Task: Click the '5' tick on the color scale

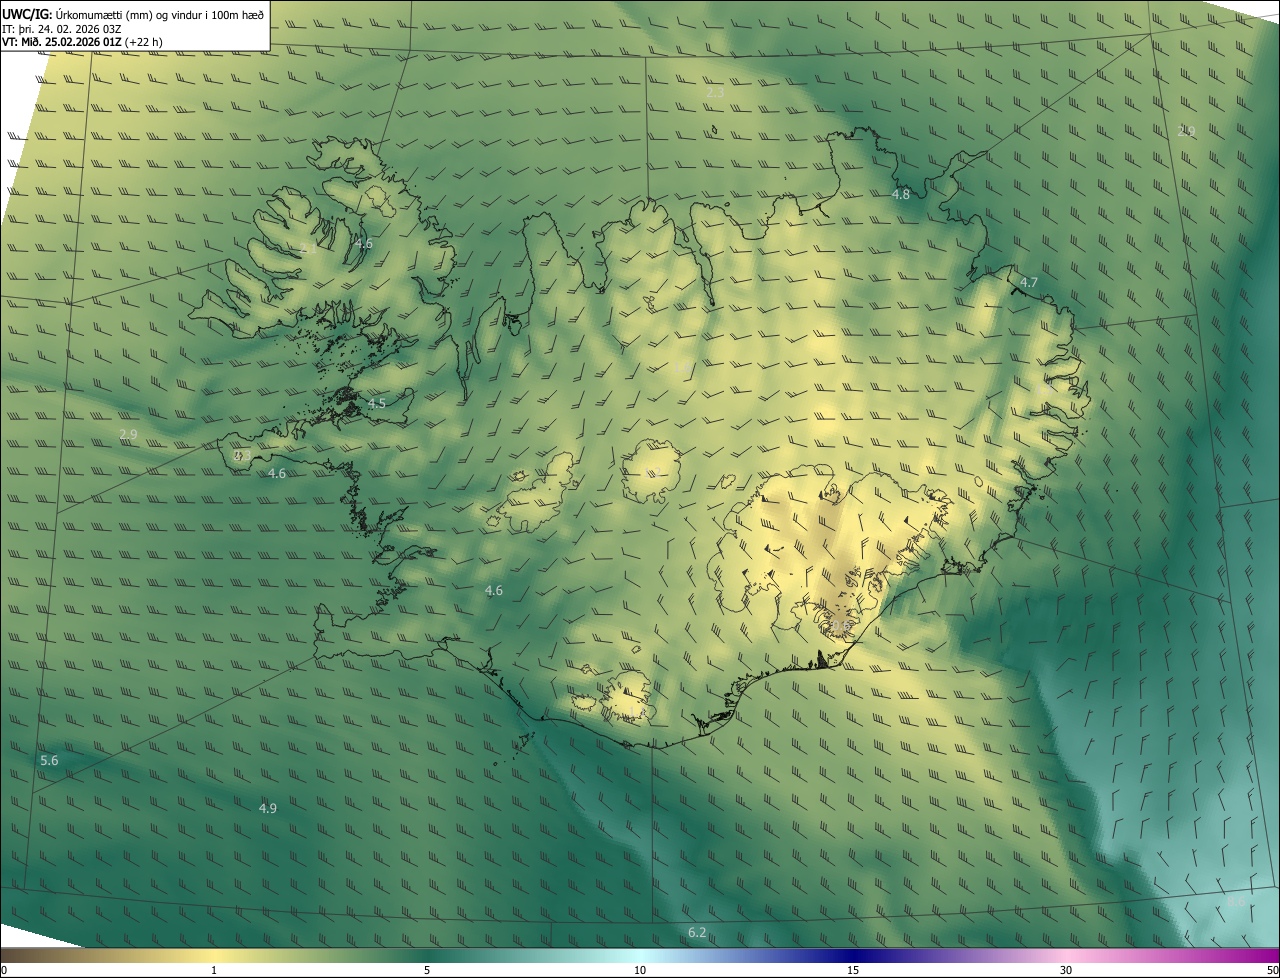Action: click(427, 970)
